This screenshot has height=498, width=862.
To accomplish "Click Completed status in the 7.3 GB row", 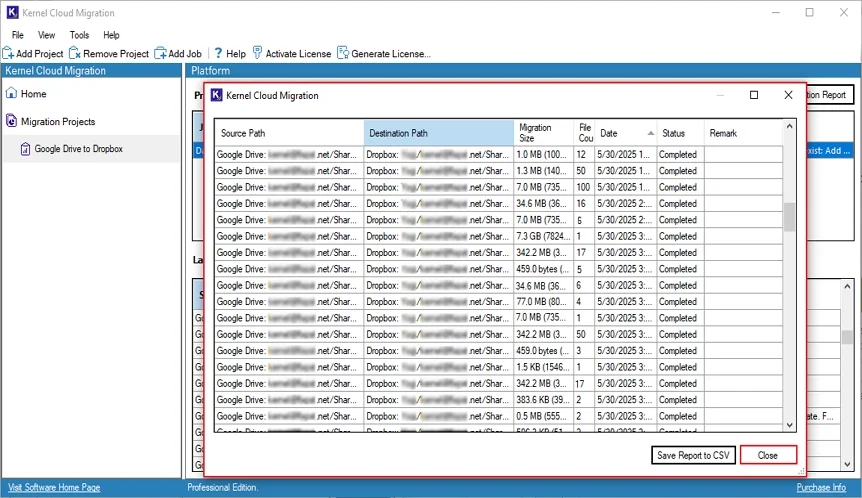I will click(x=680, y=236).
